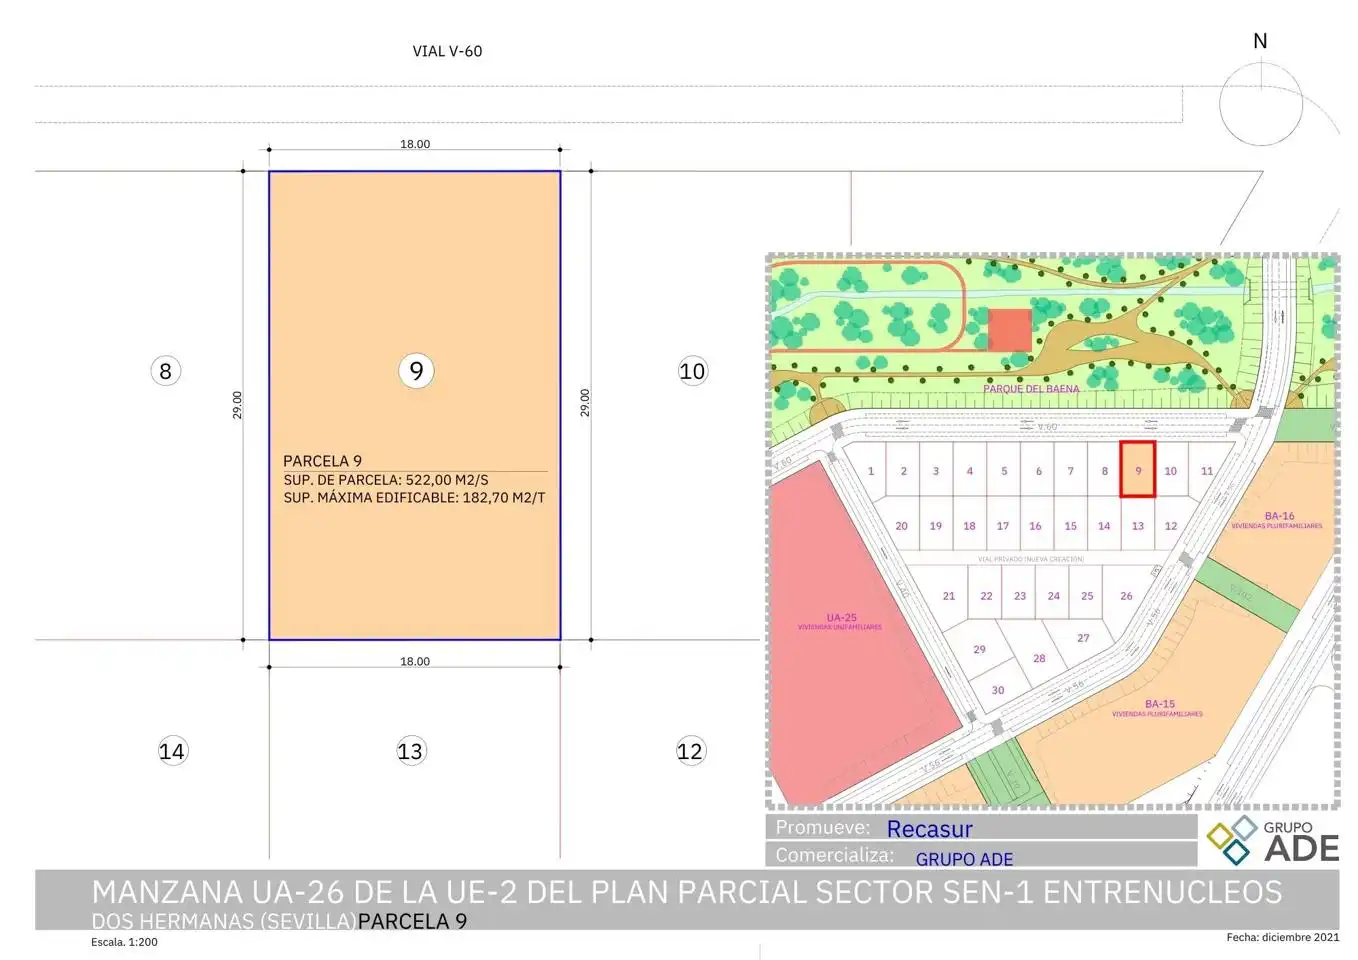Click the Comercializa: label
The width and height of the screenshot is (1358, 960).
835,855
